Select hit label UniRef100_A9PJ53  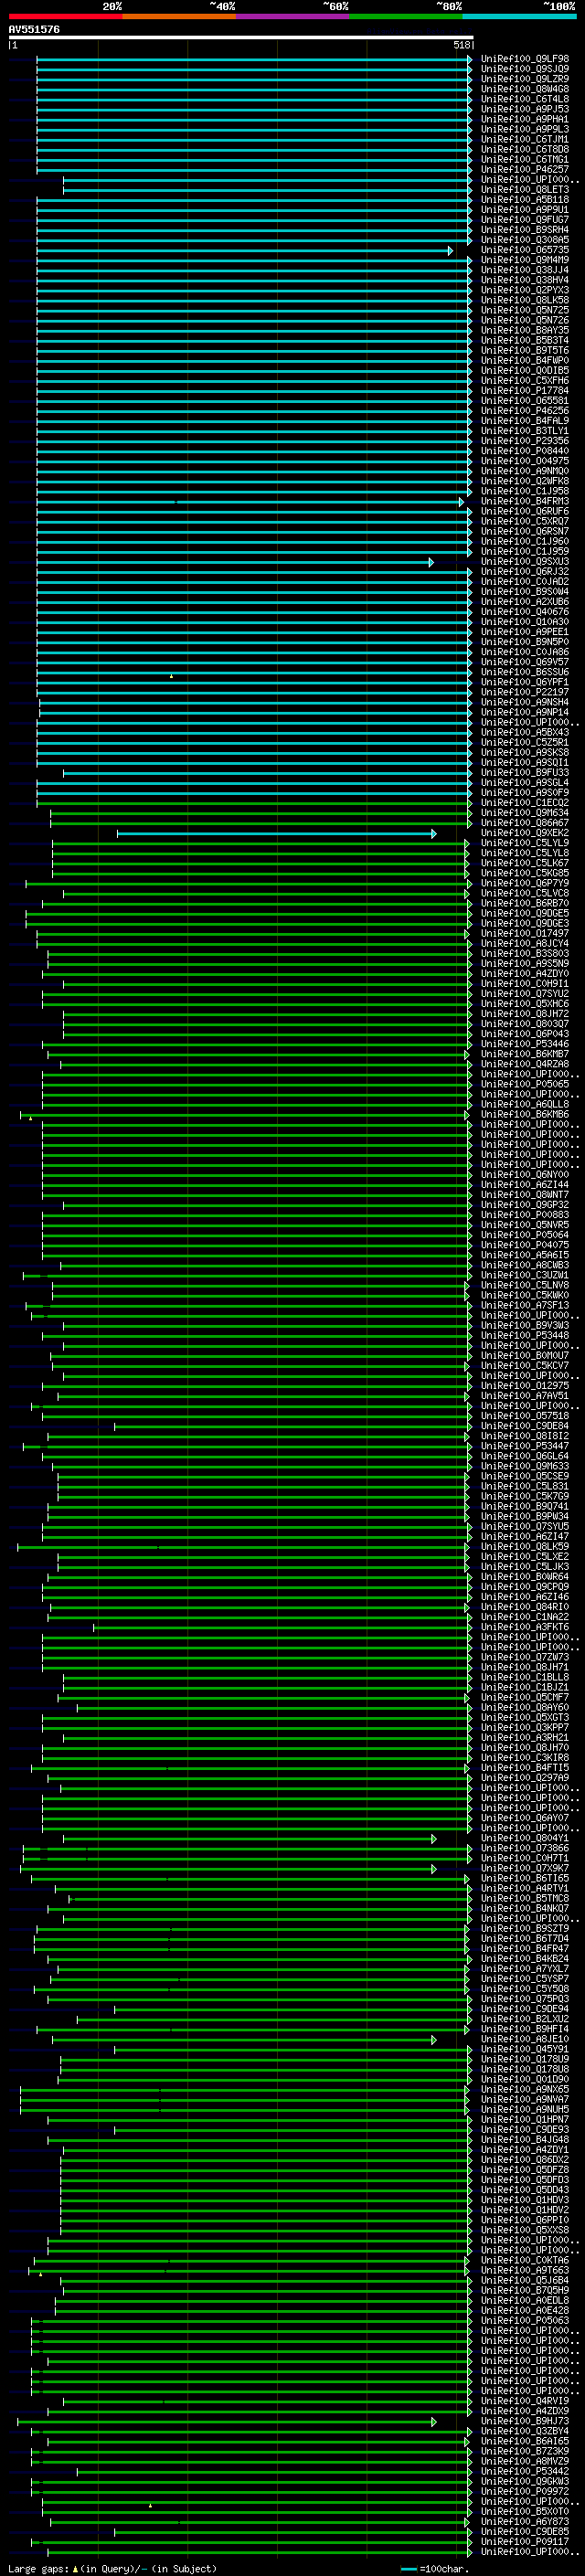[525, 109]
